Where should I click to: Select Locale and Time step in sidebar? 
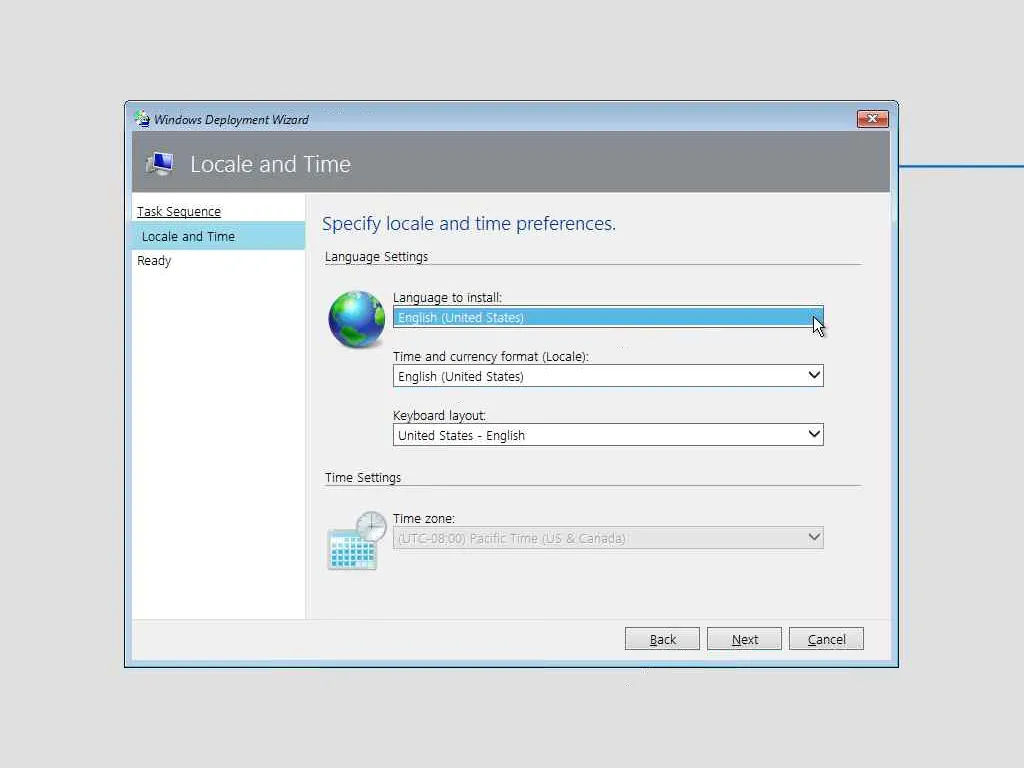(219, 236)
